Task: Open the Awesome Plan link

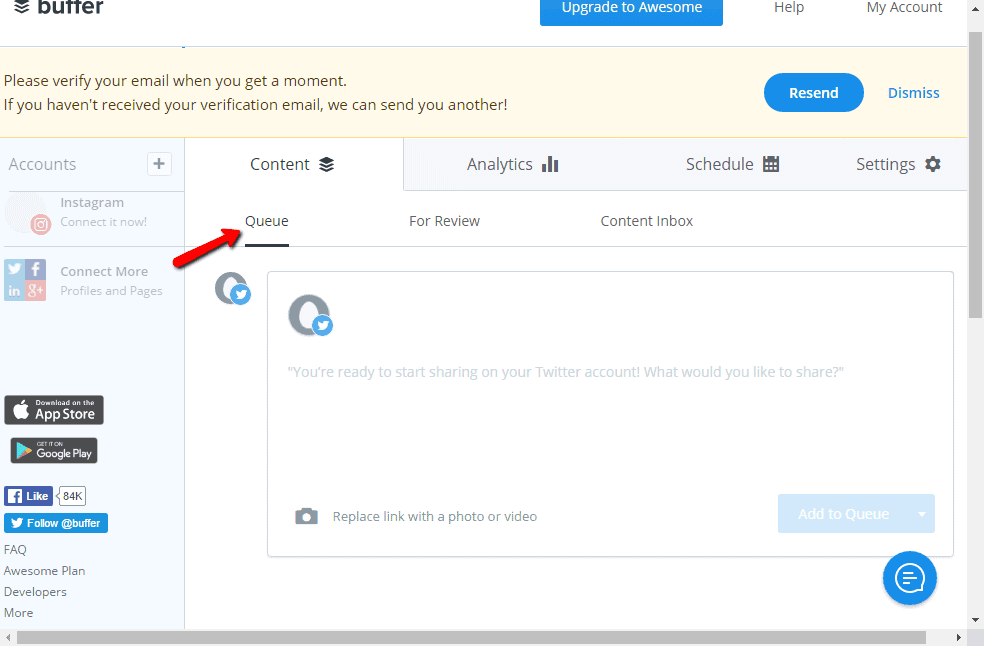Action: pyautogui.click(x=45, y=571)
